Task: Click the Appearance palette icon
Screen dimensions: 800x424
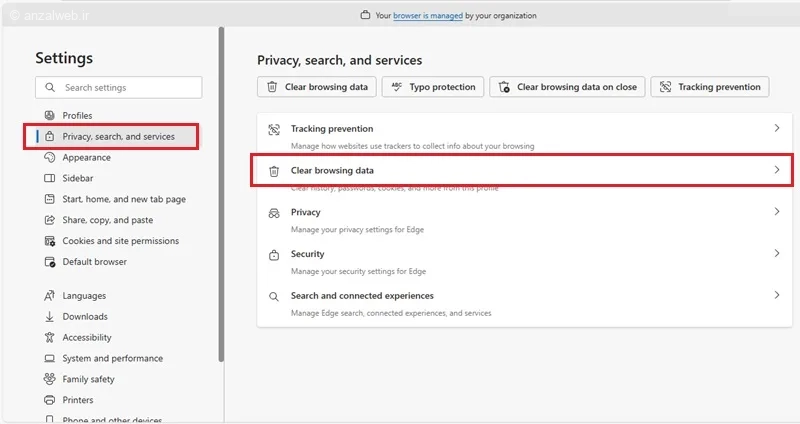Action: coord(50,158)
